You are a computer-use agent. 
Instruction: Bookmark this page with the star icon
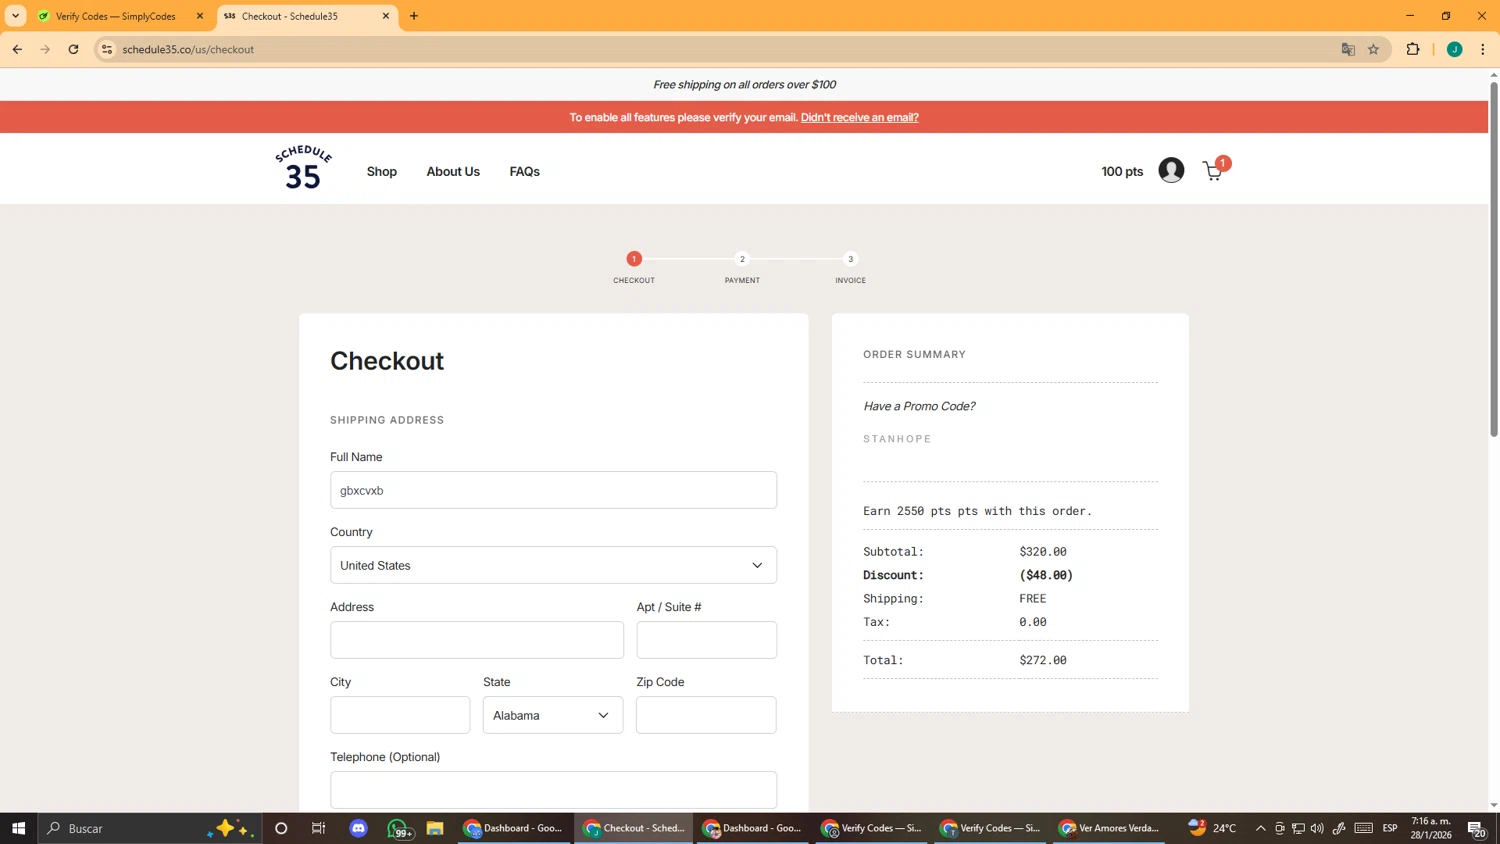pyautogui.click(x=1373, y=49)
